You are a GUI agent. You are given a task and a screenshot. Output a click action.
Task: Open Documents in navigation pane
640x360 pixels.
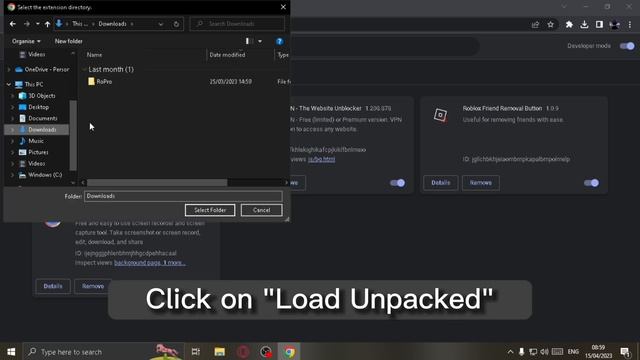pos(38,118)
